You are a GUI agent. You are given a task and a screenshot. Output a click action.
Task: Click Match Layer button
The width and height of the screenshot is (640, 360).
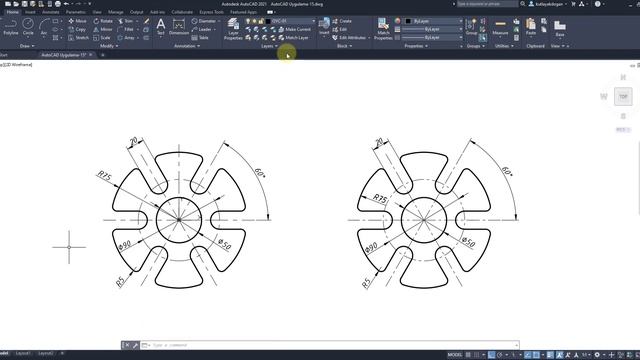(x=293, y=38)
